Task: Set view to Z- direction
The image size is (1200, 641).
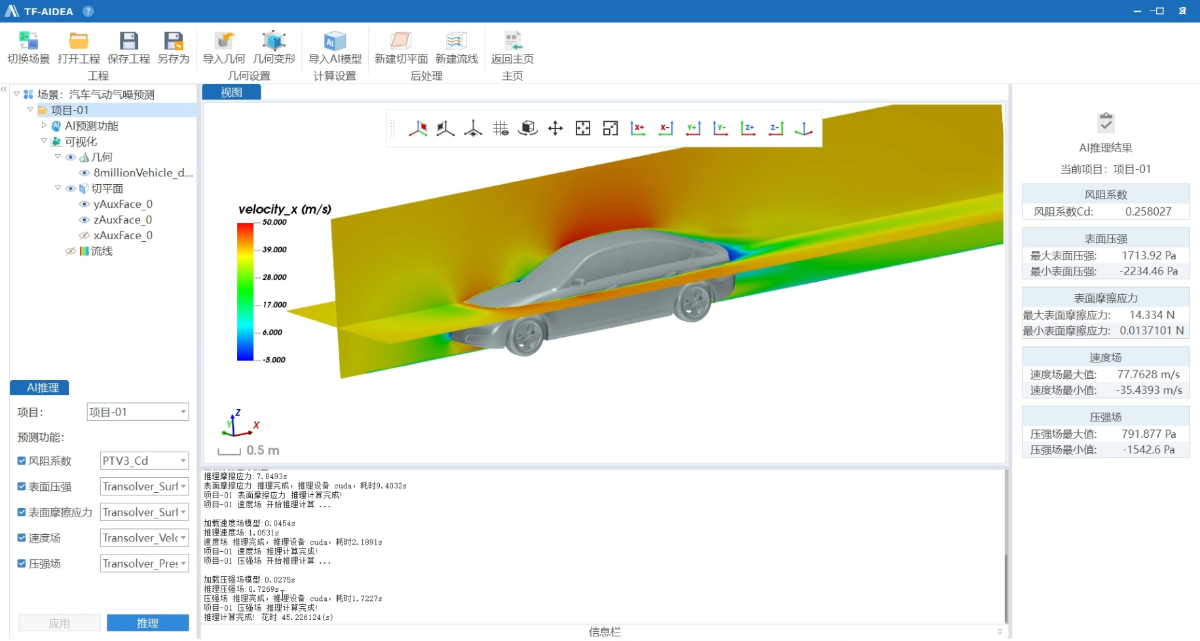Action: click(774, 128)
